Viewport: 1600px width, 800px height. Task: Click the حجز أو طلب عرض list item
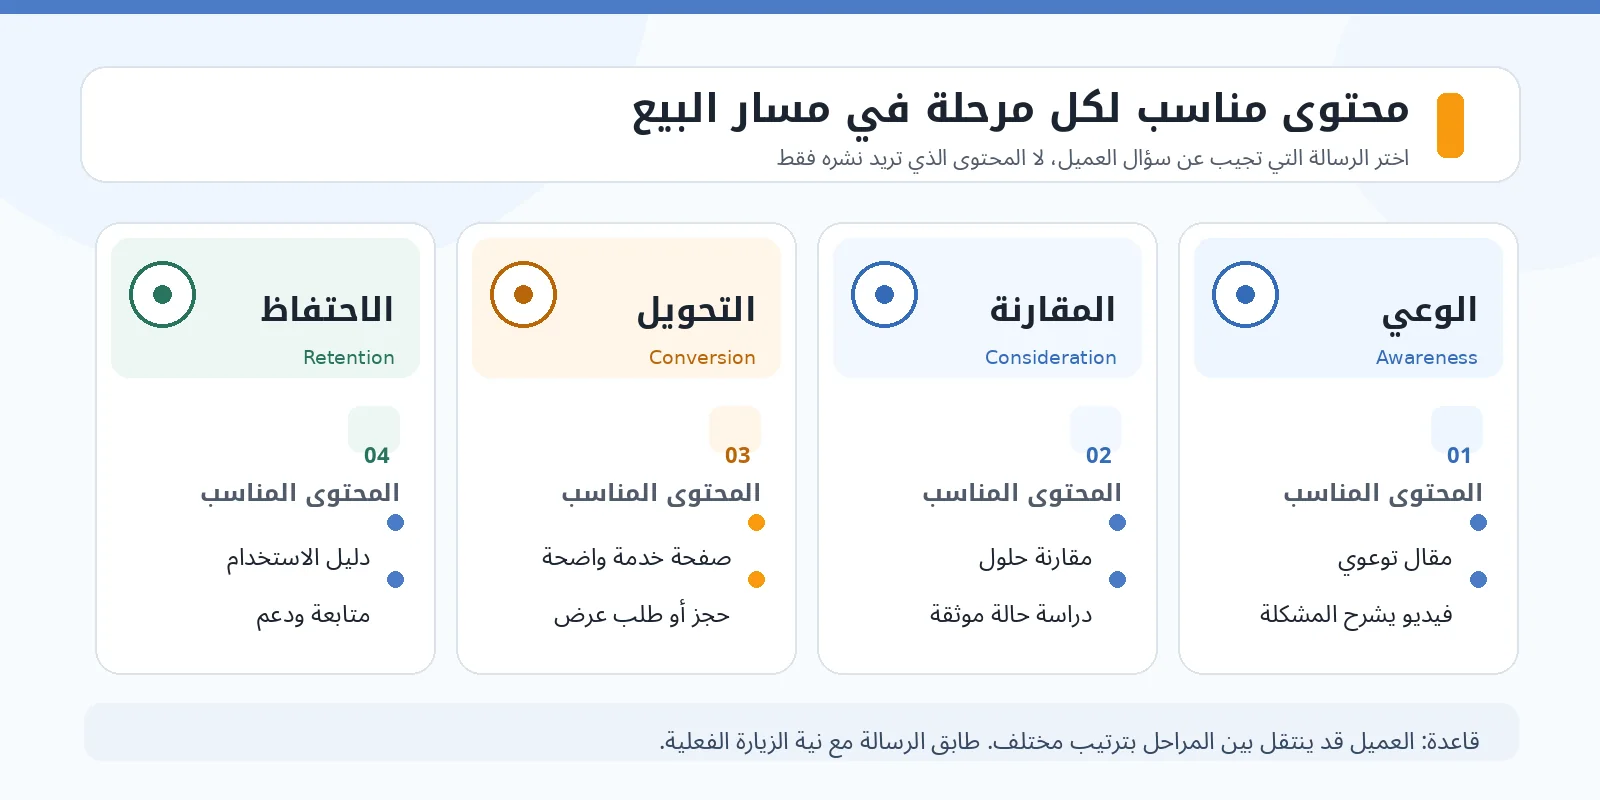(x=642, y=615)
